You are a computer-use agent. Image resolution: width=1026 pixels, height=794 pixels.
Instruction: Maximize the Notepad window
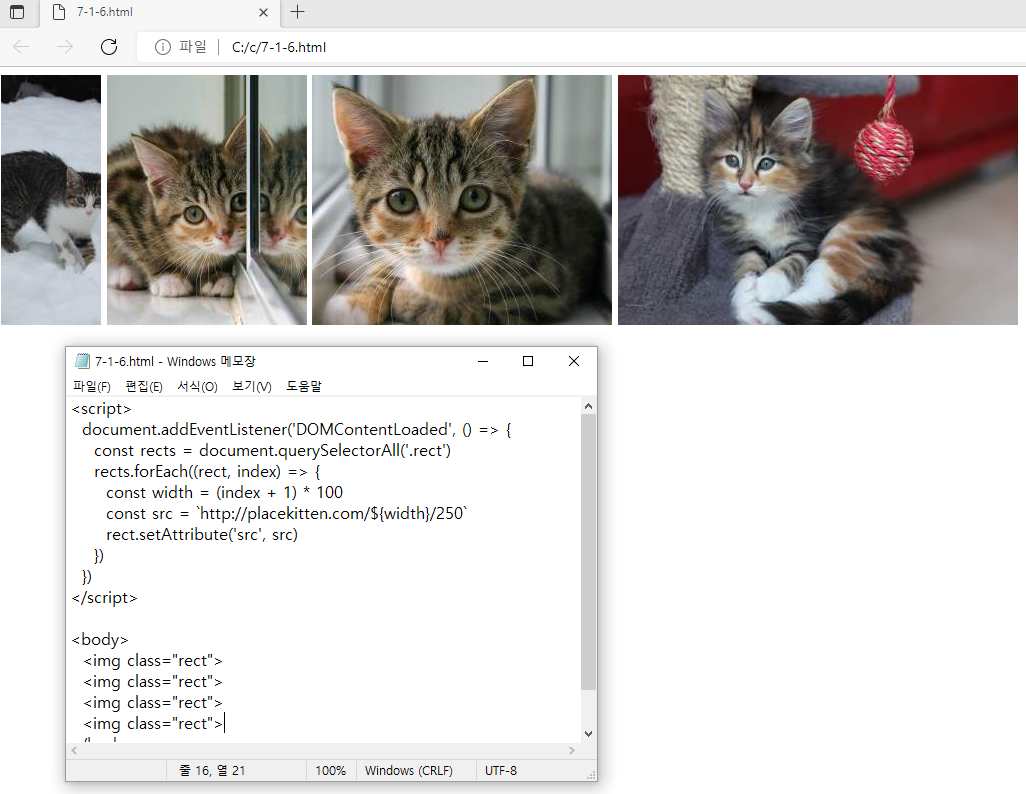[528, 361]
